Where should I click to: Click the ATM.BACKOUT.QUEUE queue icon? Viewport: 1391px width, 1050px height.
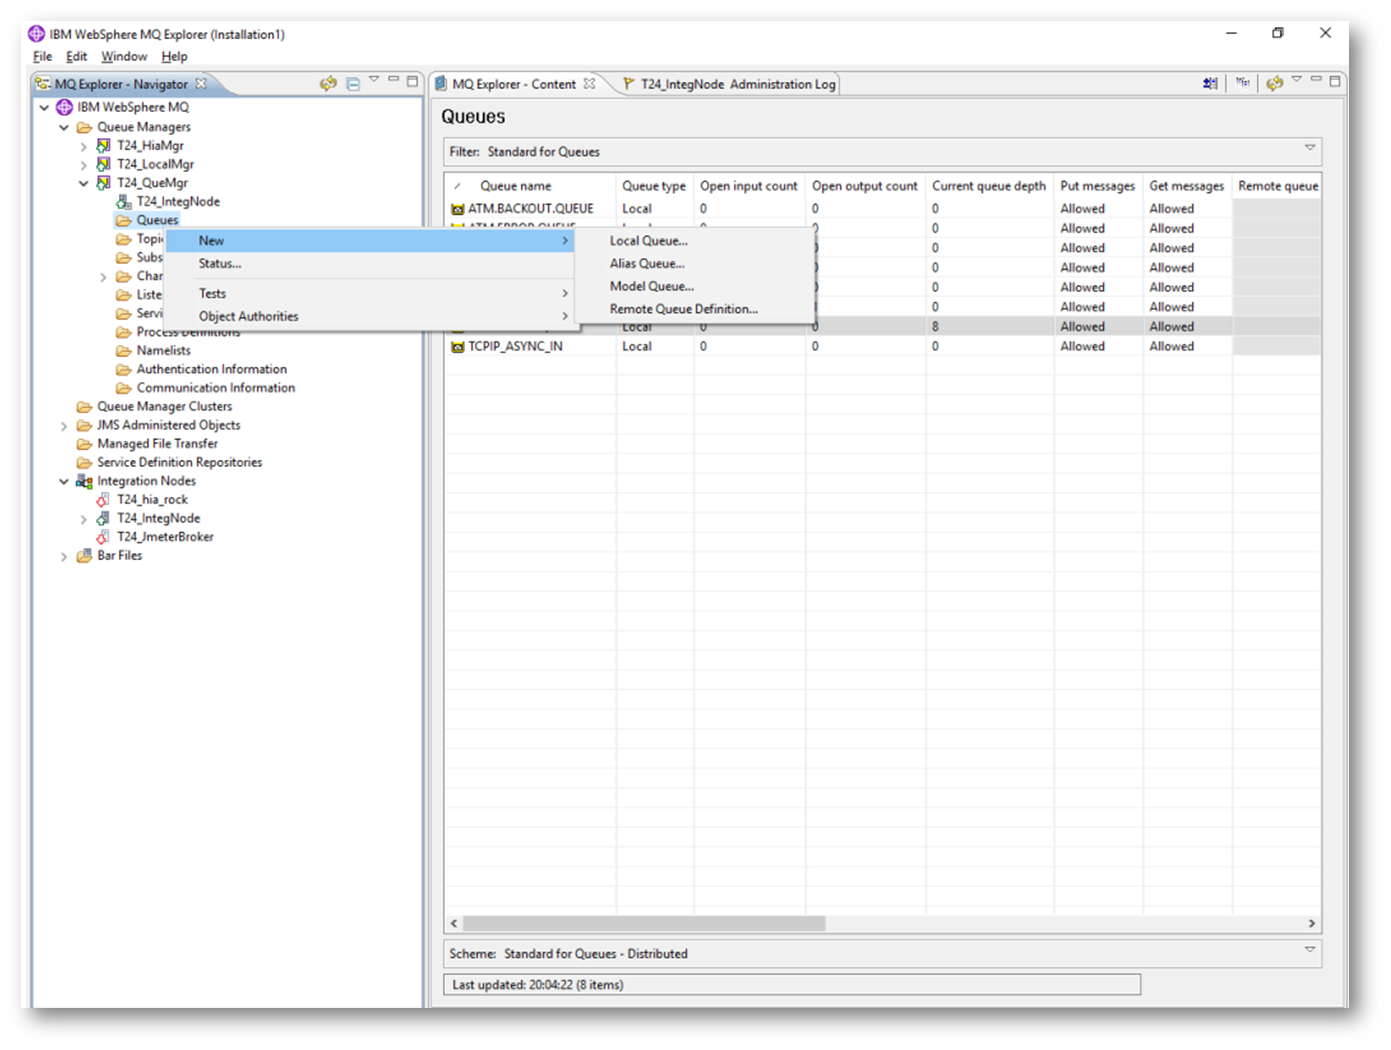tap(458, 209)
